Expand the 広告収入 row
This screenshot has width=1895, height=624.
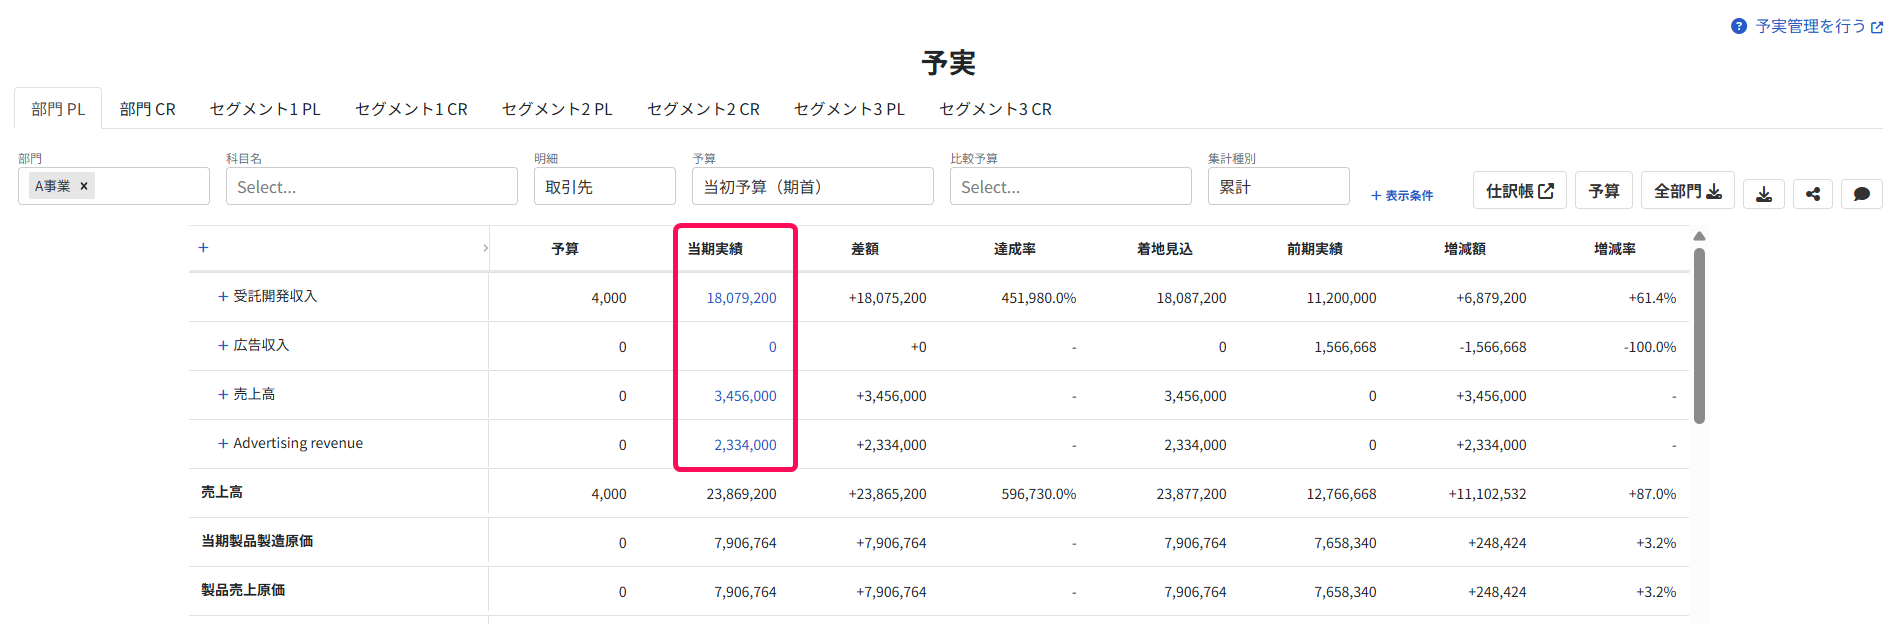click(223, 346)
